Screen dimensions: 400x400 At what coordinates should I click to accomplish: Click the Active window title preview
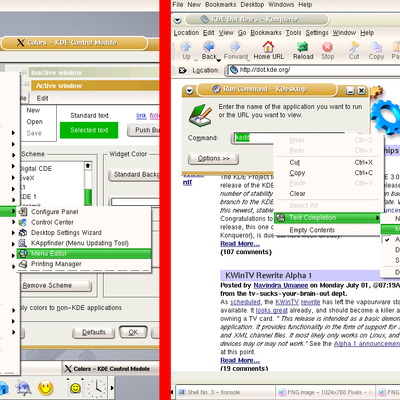(95, 86)
